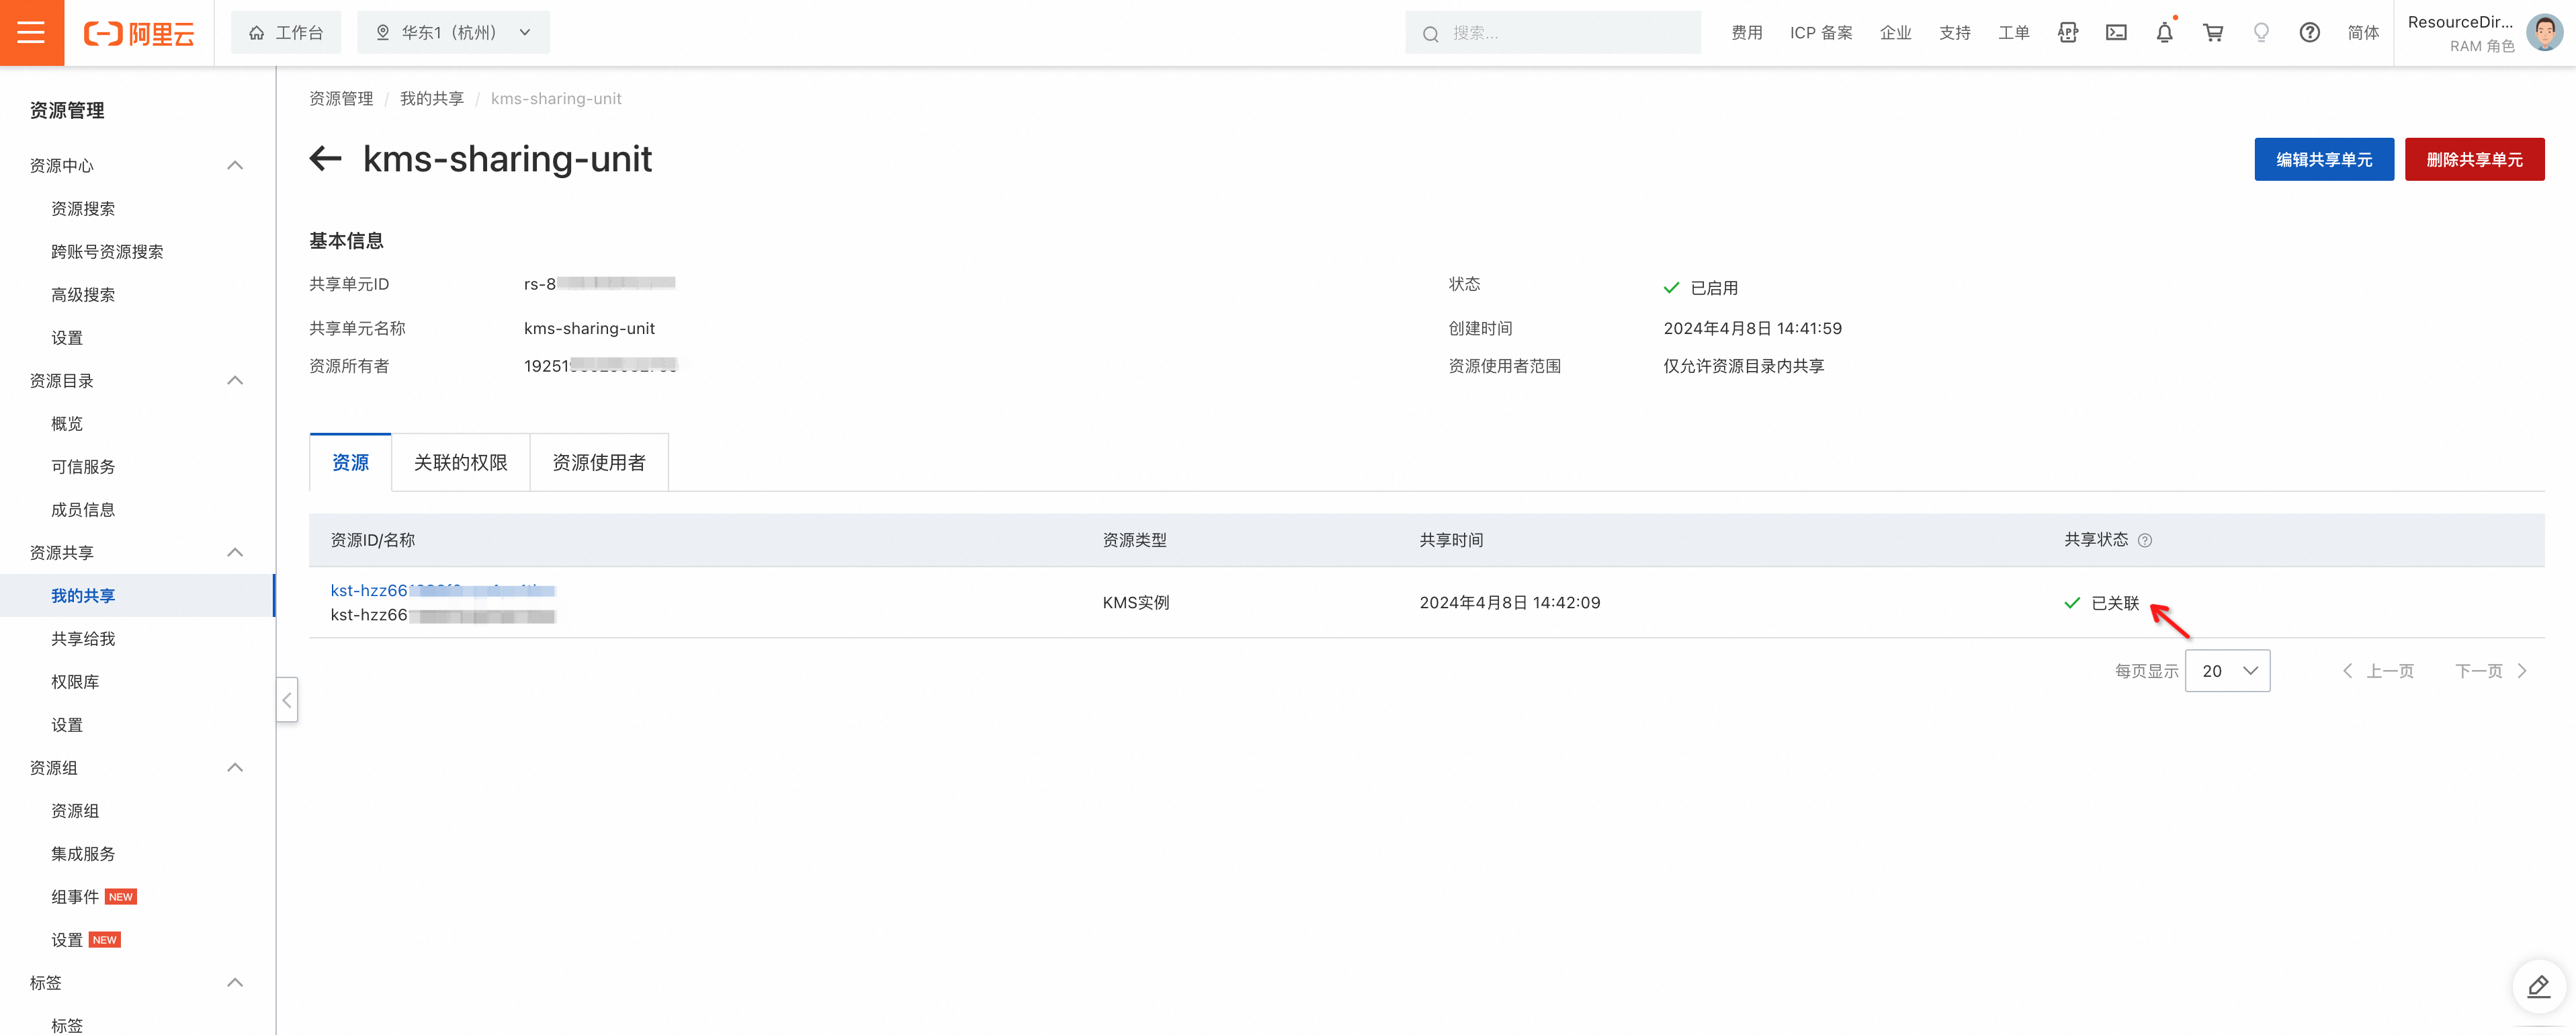Open the 华东1（杭州）region dropdown
Image resolution: width=2576 pixels, height=1035 pixels.
(453, 33)
